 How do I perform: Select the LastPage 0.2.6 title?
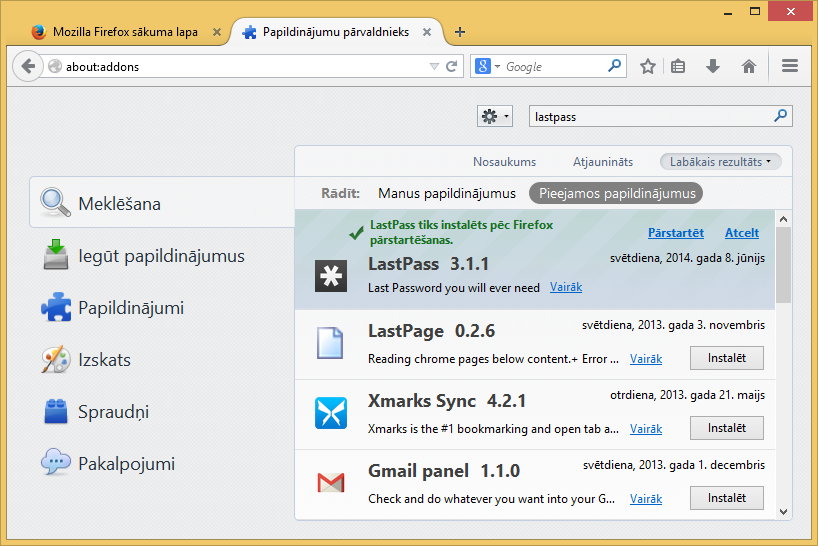point(431,331)
